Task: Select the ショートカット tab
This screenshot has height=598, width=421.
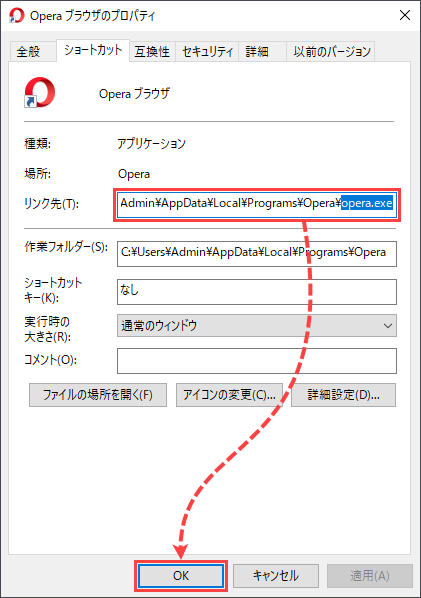Action: pyautogui.click(x=93, y=50)
